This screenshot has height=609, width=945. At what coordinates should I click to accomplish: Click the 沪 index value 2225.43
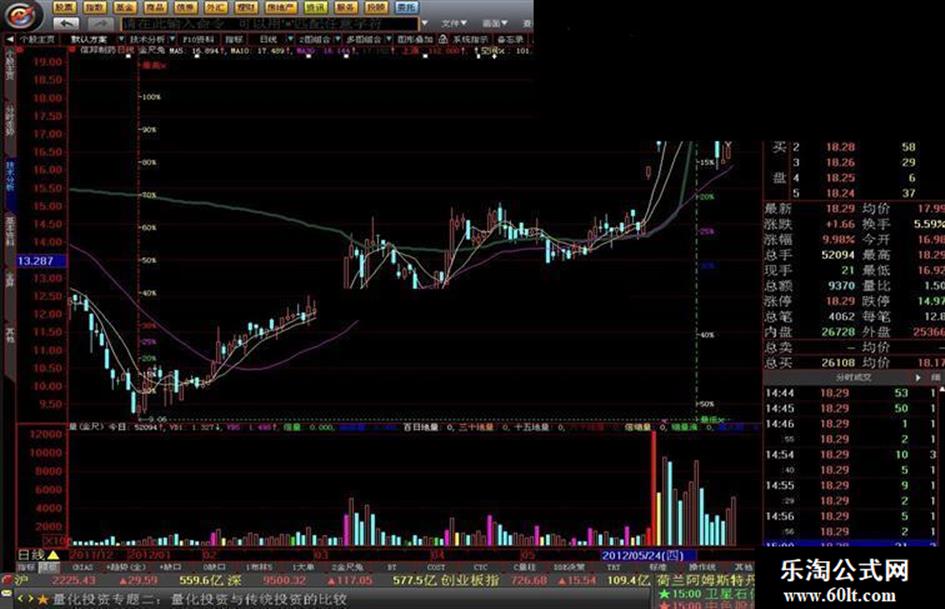coord(74,580)
